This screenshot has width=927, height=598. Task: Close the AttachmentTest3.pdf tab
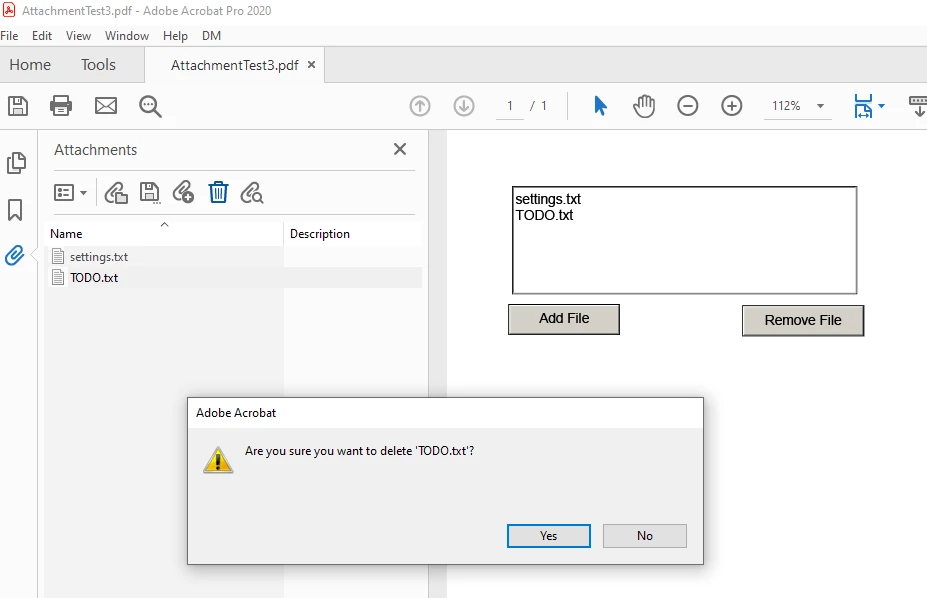tap(312, 64)
